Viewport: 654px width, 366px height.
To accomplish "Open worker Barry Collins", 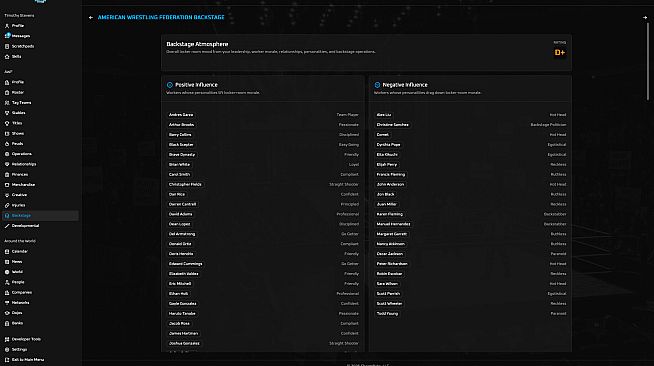I will (x=180, y=135).
